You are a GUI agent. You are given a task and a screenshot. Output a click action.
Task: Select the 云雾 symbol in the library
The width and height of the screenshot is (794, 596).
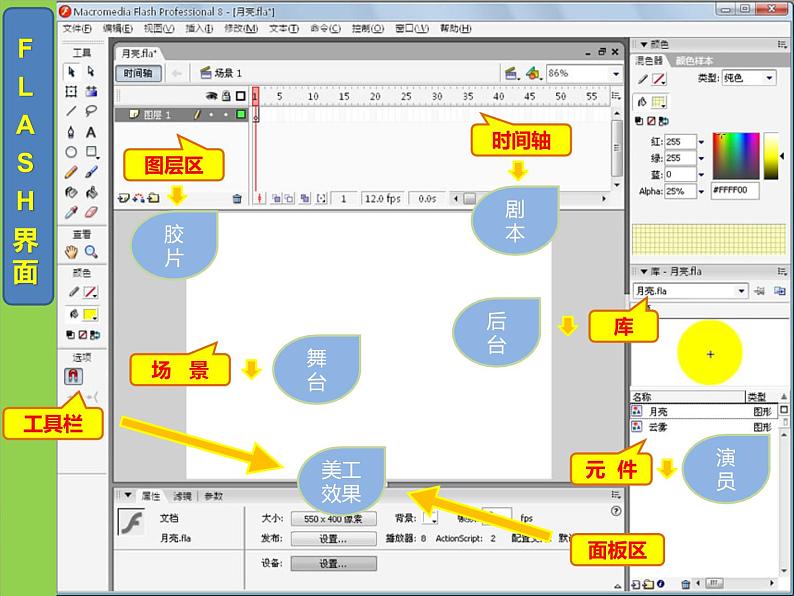click(702, 427)
